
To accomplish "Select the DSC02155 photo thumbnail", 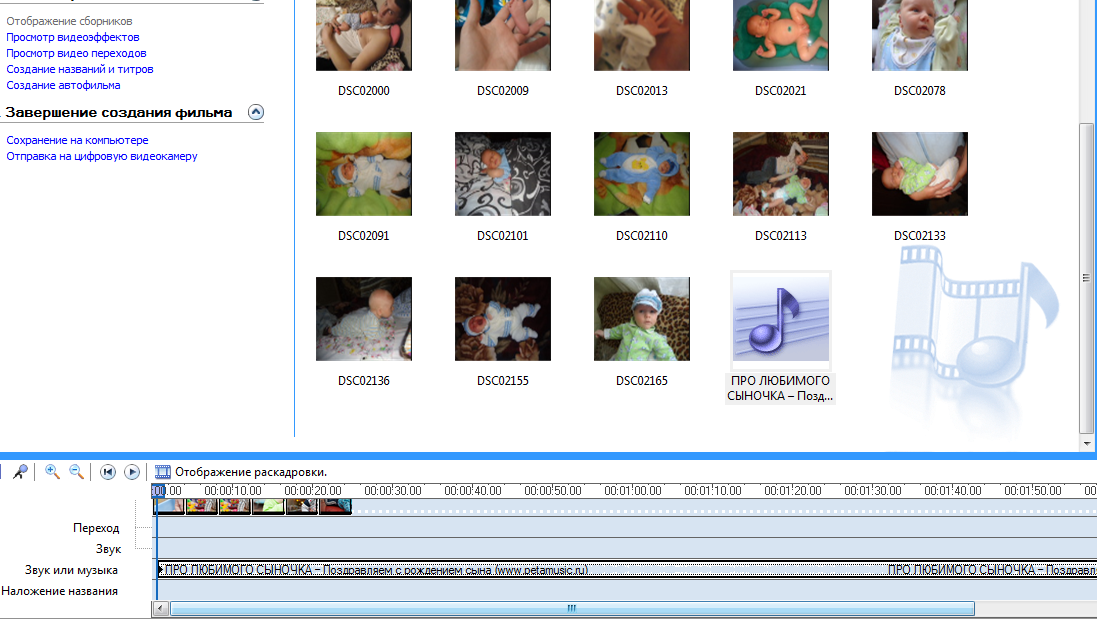I will (503, 319).
